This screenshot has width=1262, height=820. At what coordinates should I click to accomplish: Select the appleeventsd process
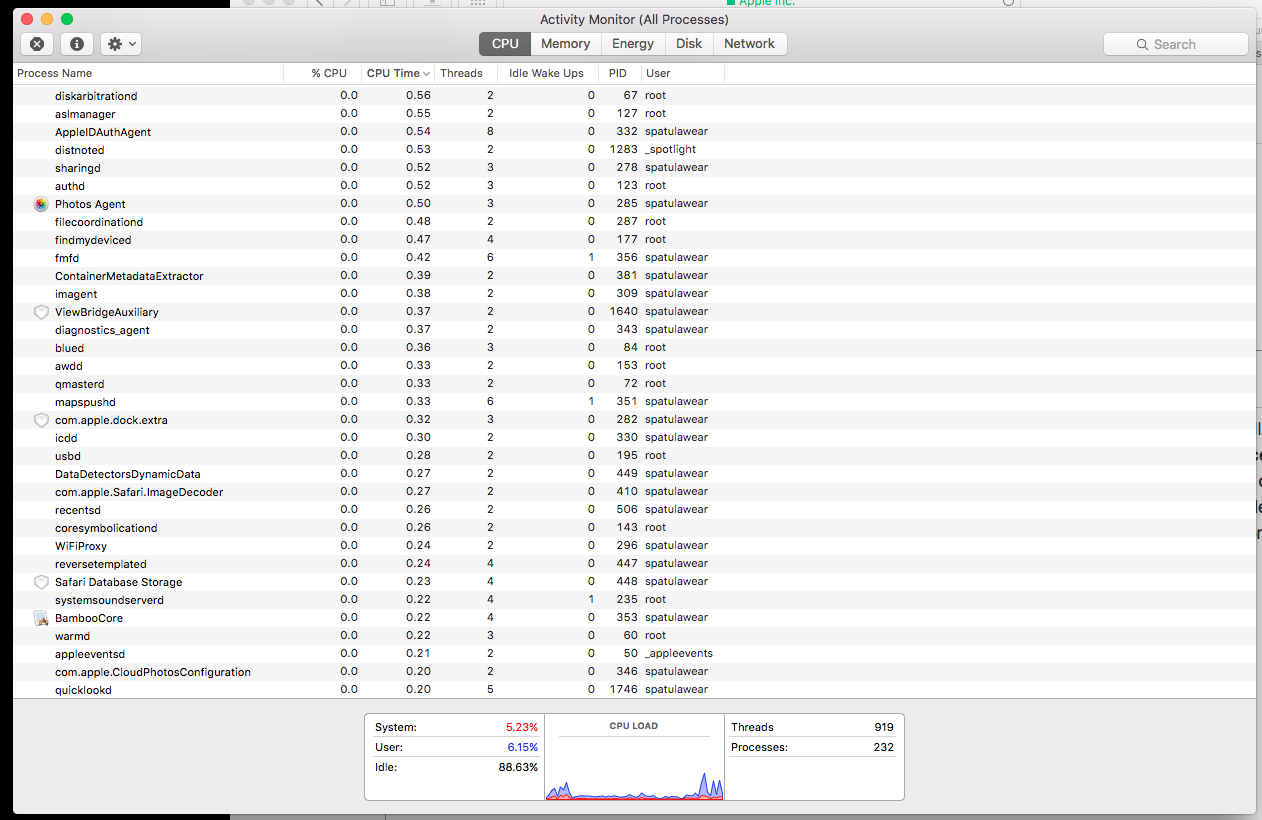[x=90, y=654]
